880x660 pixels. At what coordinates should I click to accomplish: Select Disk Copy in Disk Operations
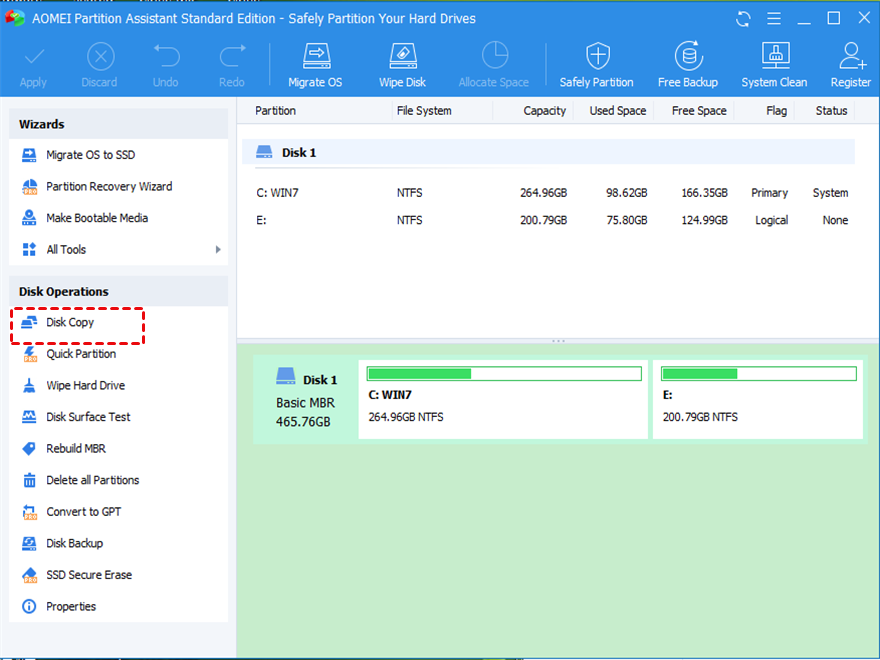coord(70,322)
